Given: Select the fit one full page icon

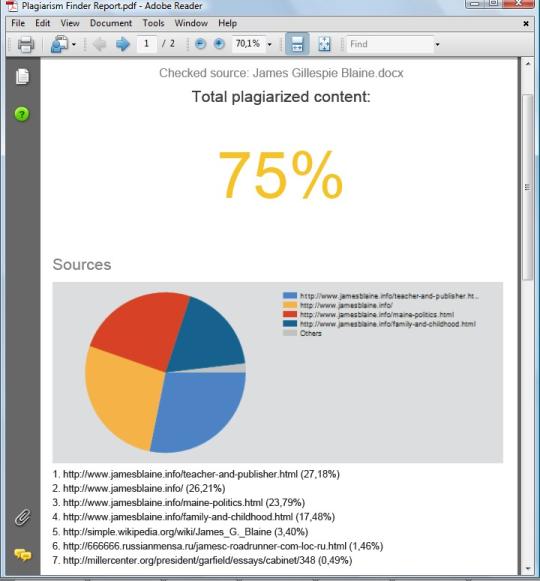Looking at the screenshot, I should pos(324,44).
